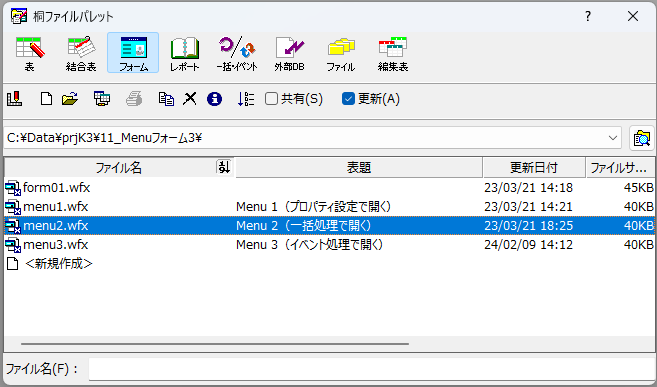The height and width of the screenshot is (387, 657).
Task: Select the 結合表 file type icon
Action: 81,53
